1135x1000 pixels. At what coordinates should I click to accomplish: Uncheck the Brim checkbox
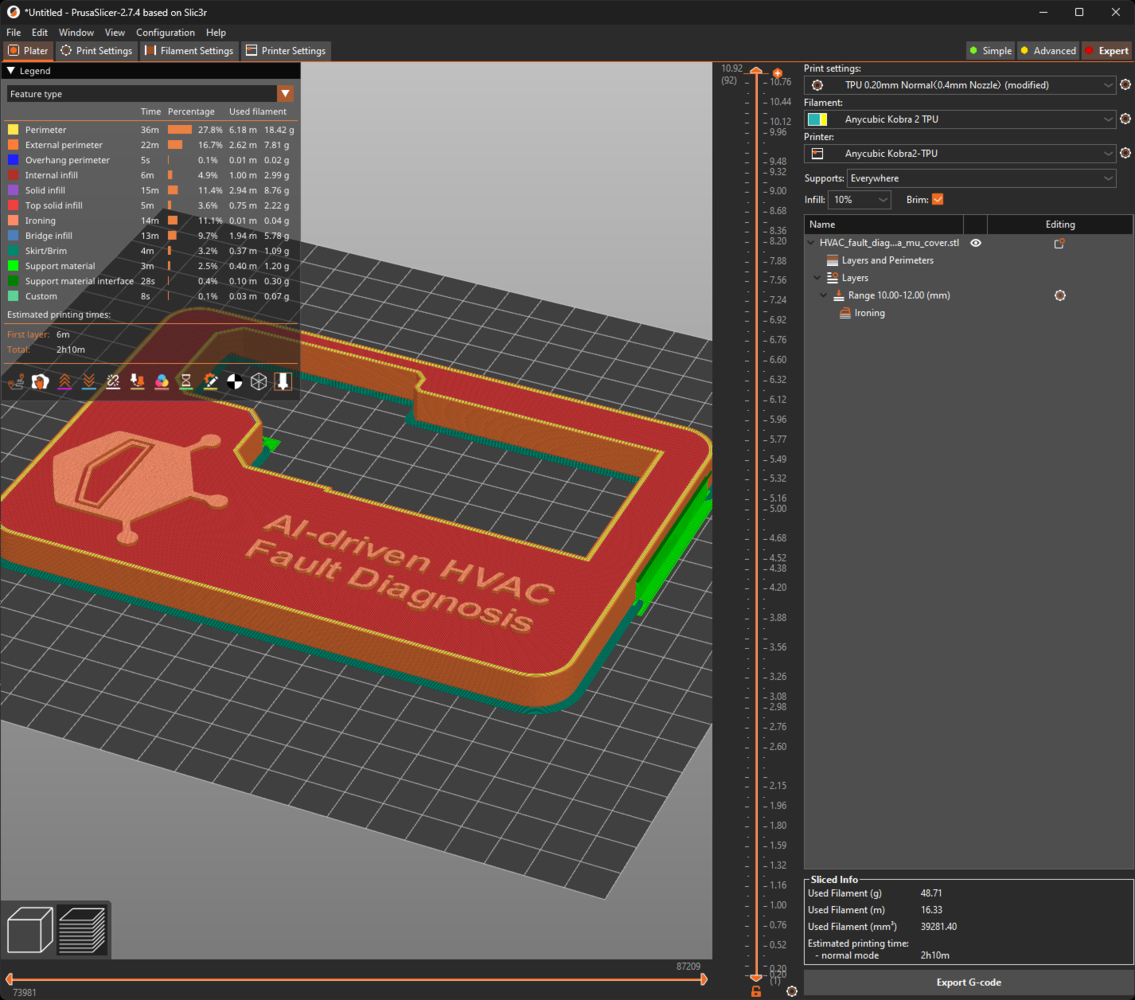(x=937, y=200)
